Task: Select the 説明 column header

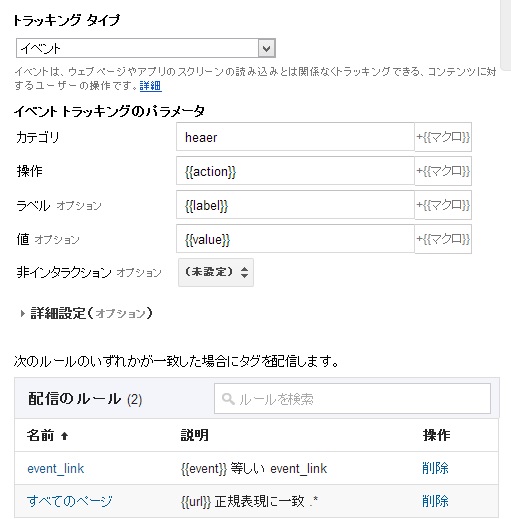Action: click(195, 435)
